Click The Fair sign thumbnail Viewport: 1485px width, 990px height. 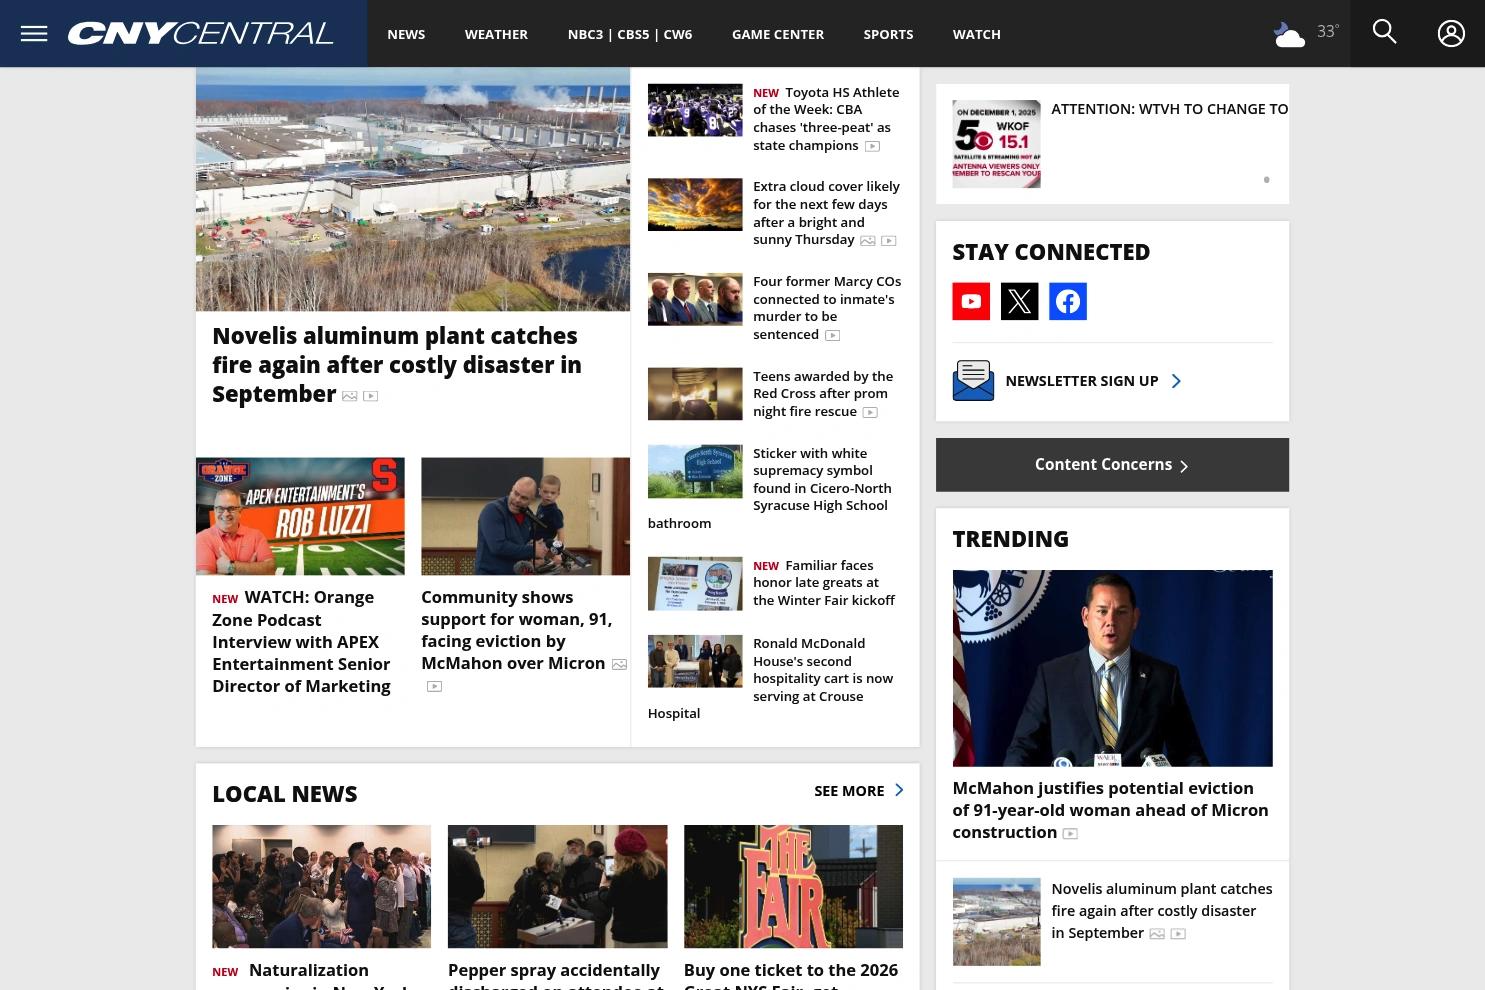pyautogui.click(x=793, y=886)
